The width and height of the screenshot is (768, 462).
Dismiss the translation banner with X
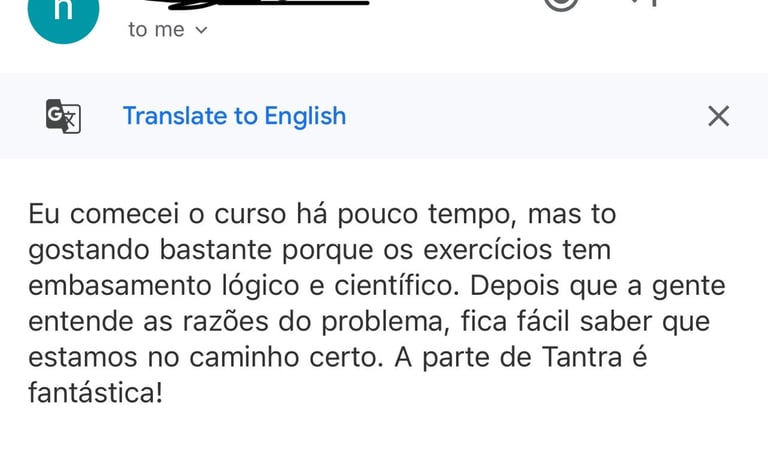pos(718,116)
